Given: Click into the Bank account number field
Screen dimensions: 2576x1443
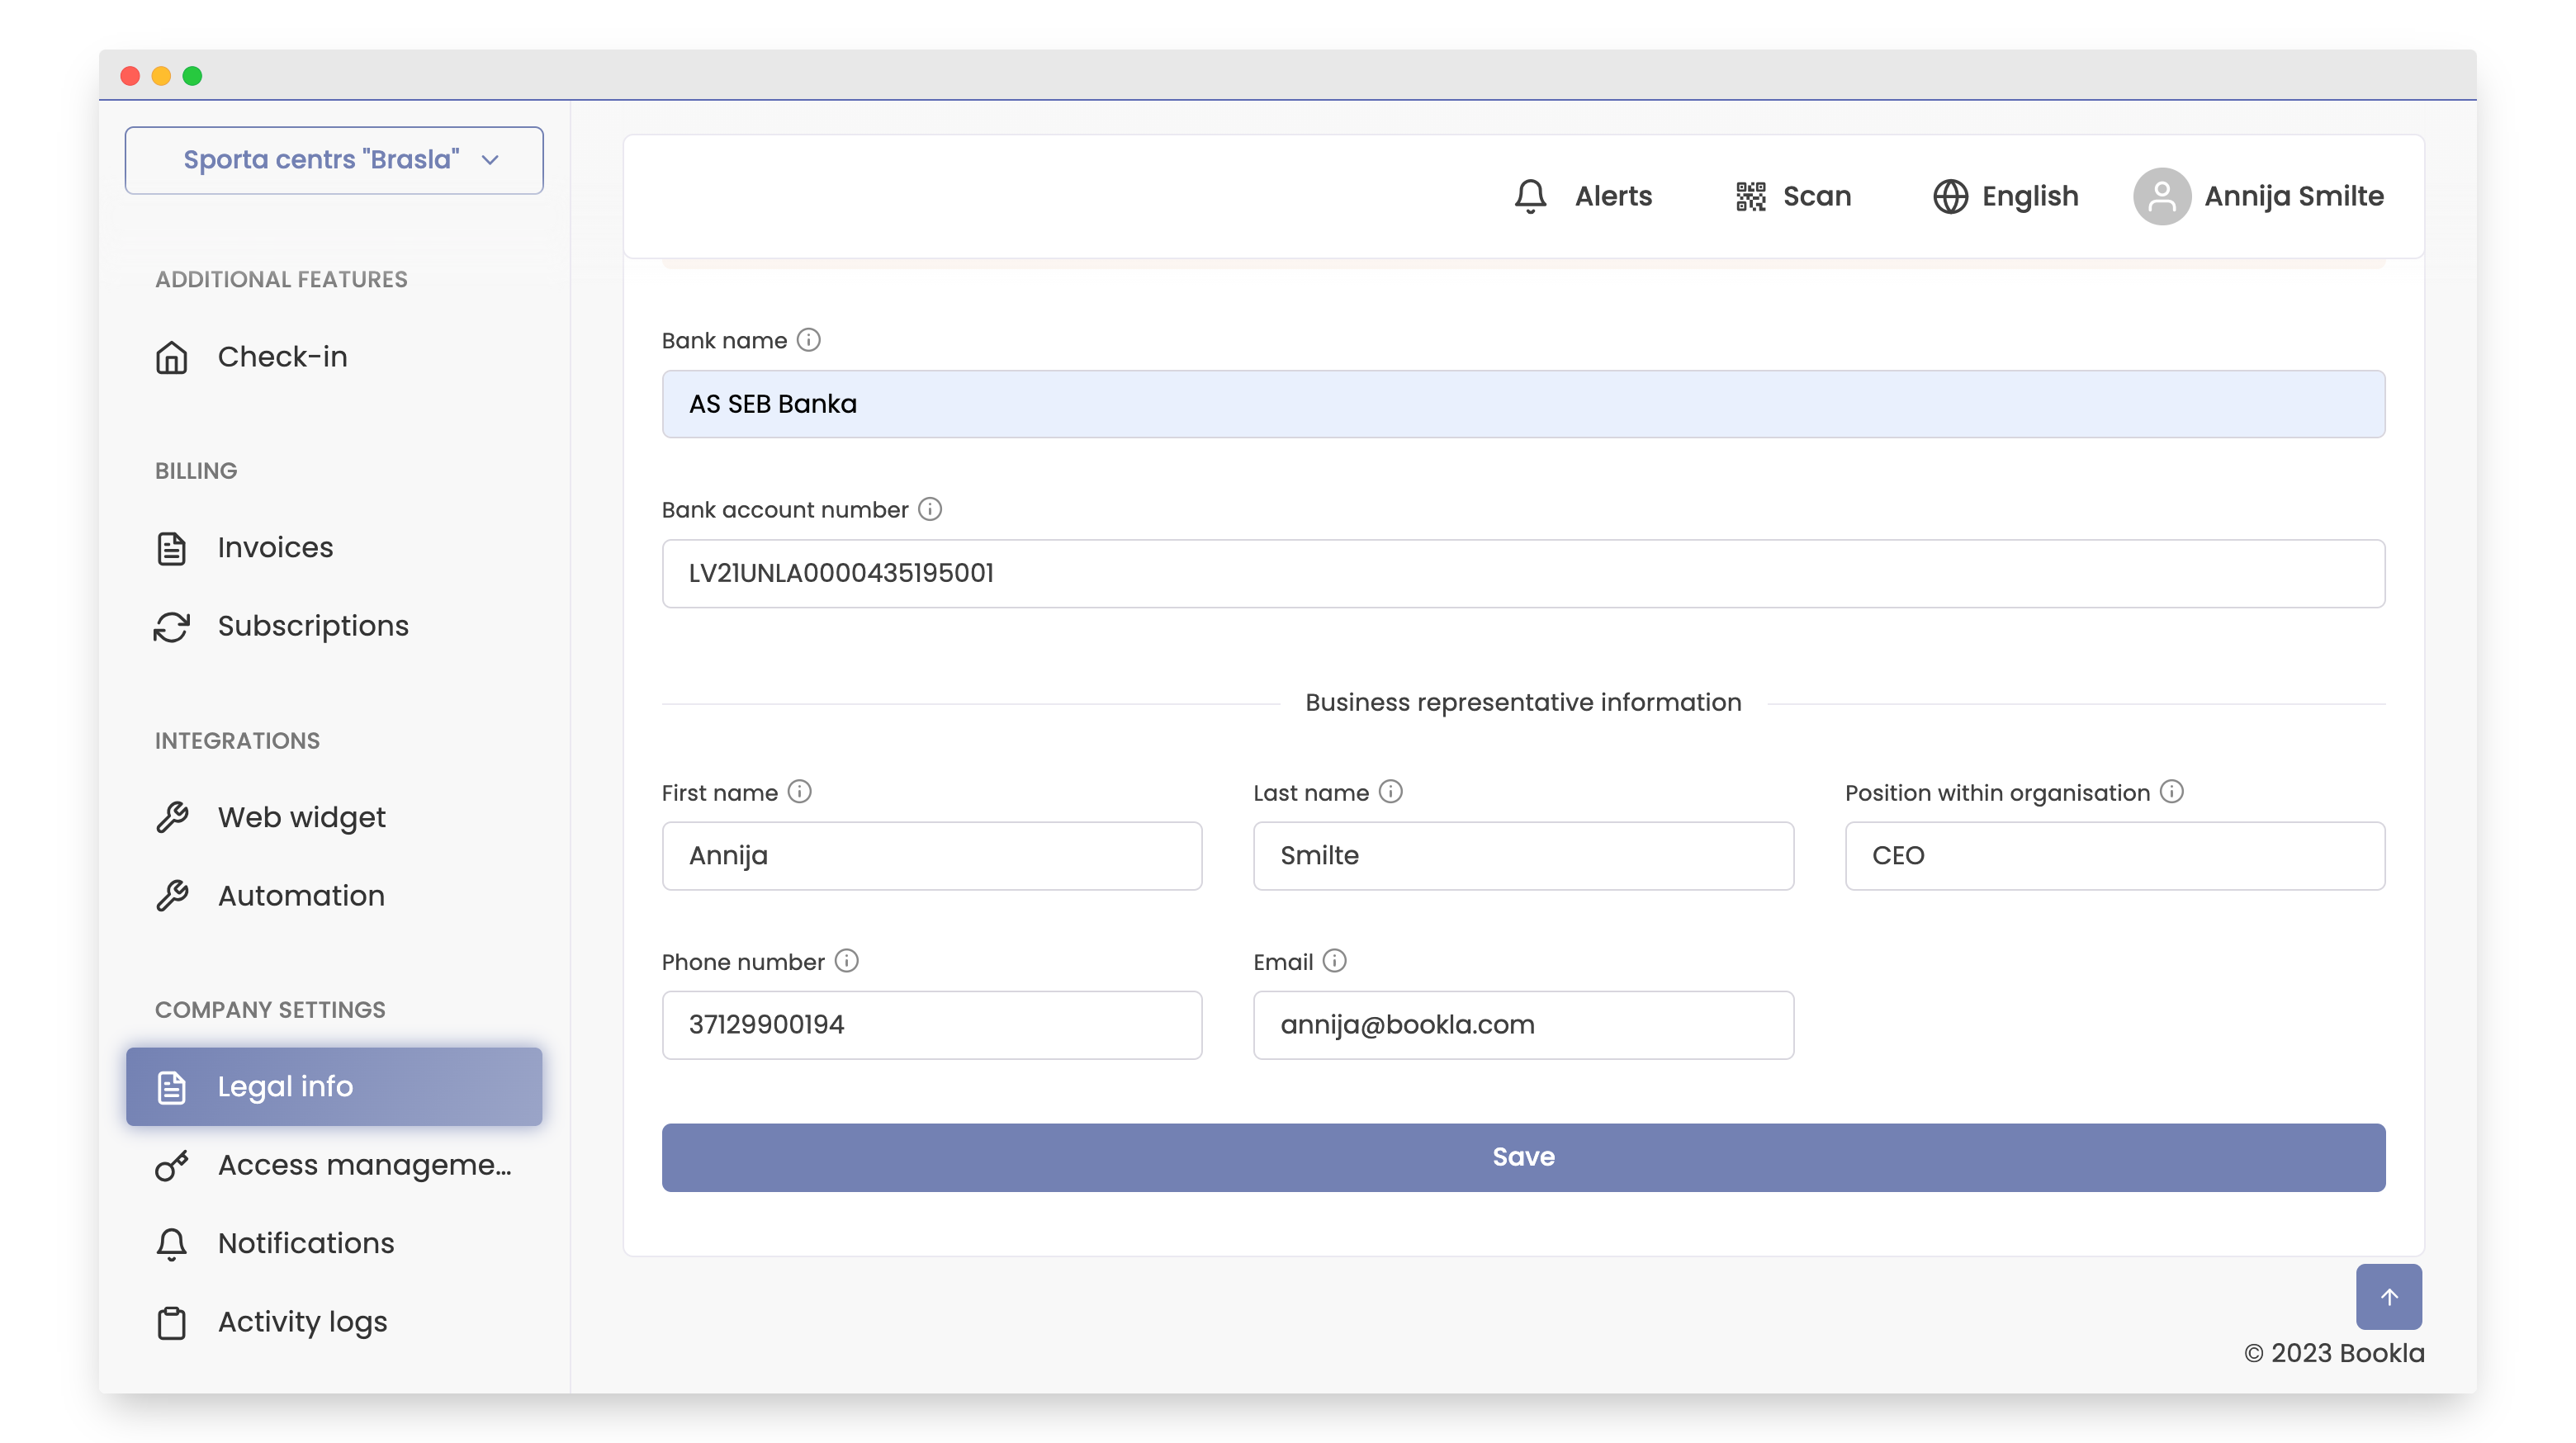Looking at the screenshot, I should click(1522, 573).
